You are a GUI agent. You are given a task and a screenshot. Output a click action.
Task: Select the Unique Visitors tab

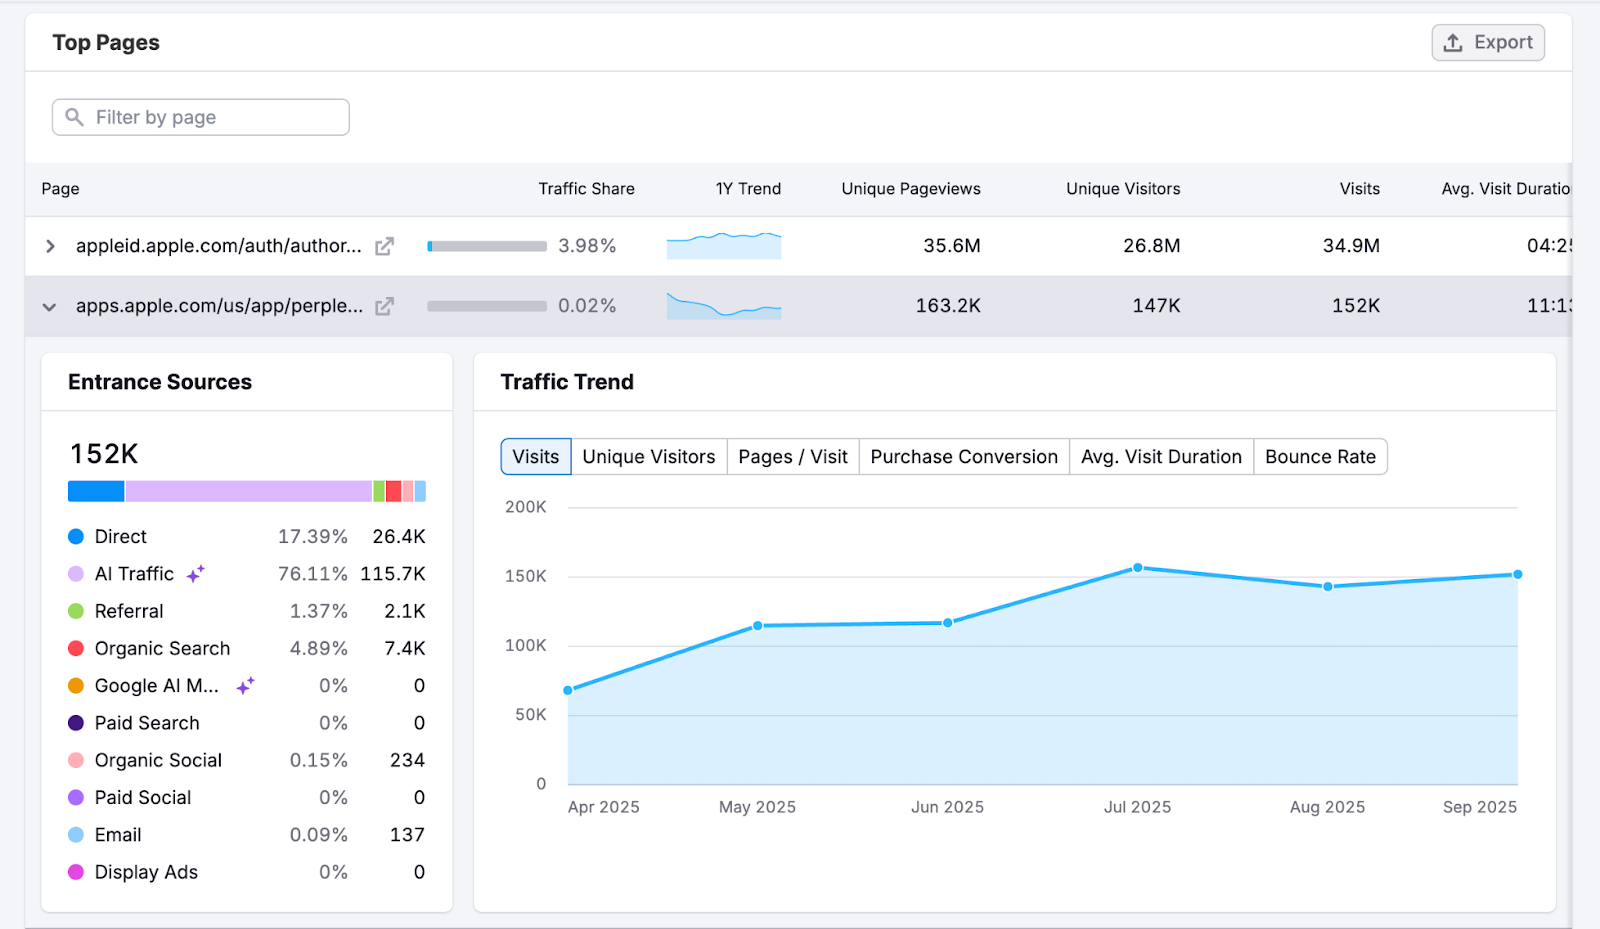tap(648, 456)
